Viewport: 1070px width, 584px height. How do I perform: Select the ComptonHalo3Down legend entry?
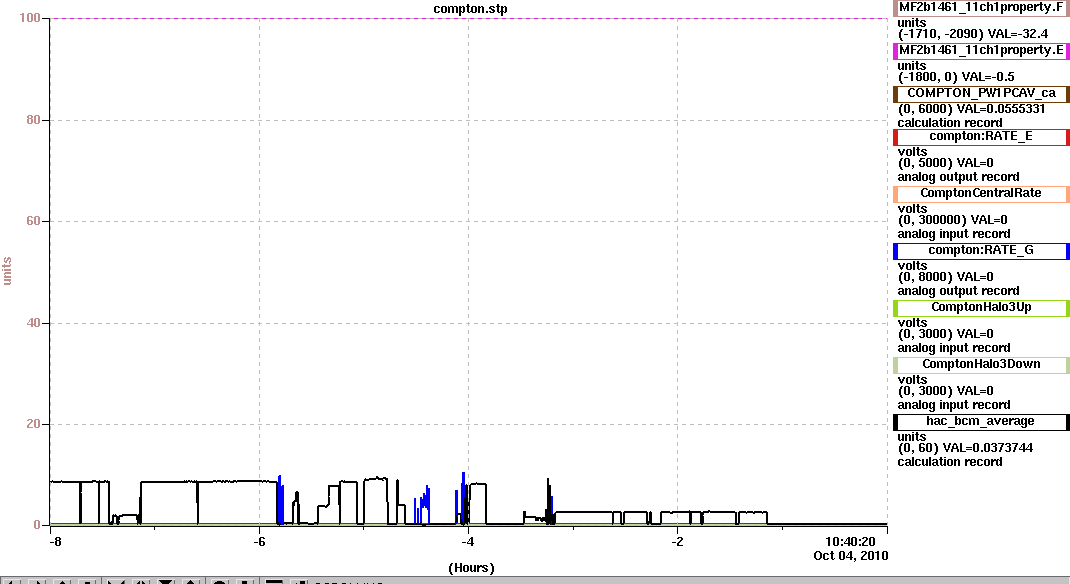(981, 365)
